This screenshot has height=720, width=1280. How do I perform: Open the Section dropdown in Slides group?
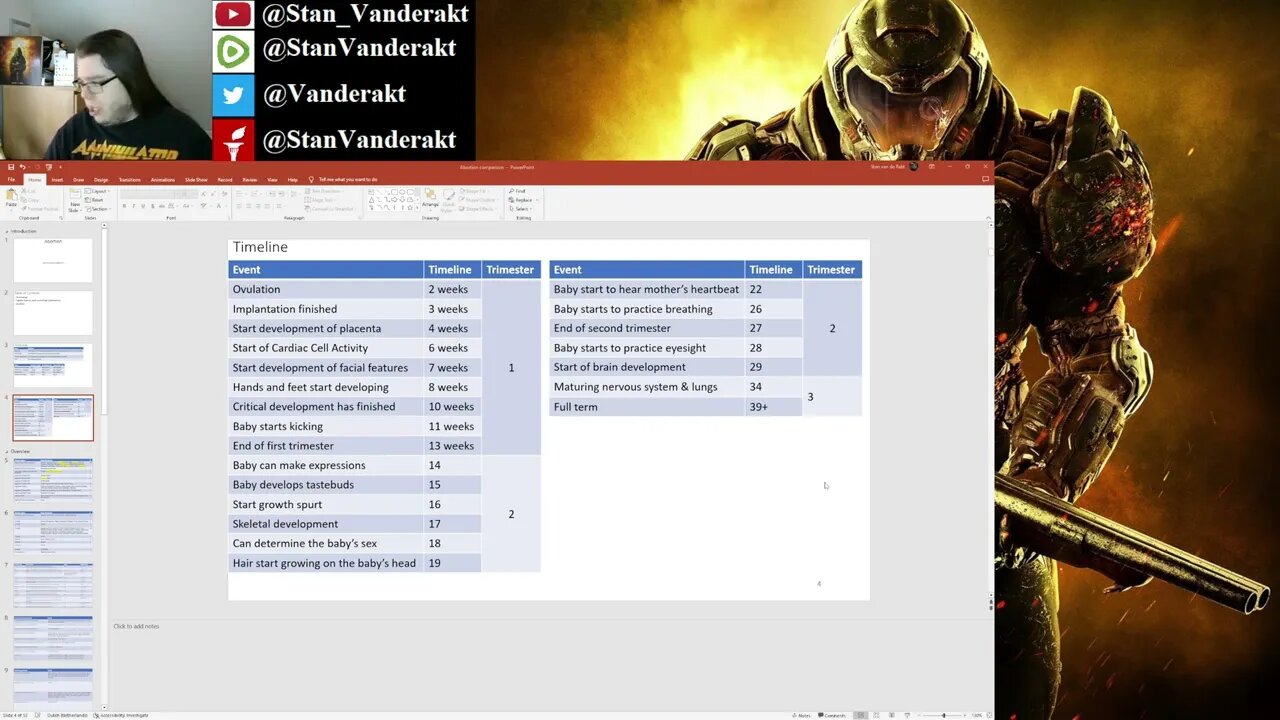[x=98, y=209]
